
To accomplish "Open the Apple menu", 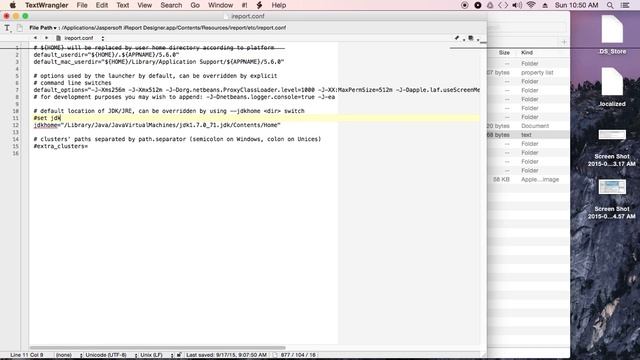I will pos(13,5).
